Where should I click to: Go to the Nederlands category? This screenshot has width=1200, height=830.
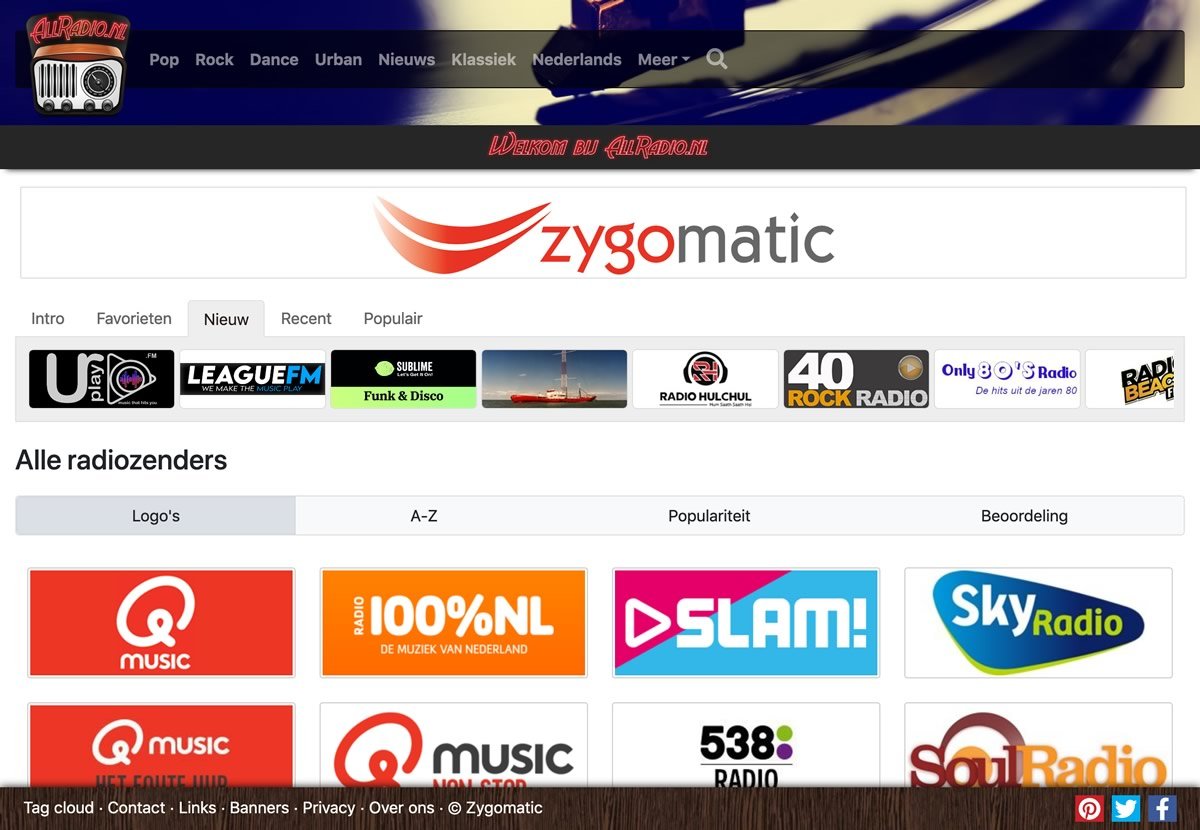[577, 60]
